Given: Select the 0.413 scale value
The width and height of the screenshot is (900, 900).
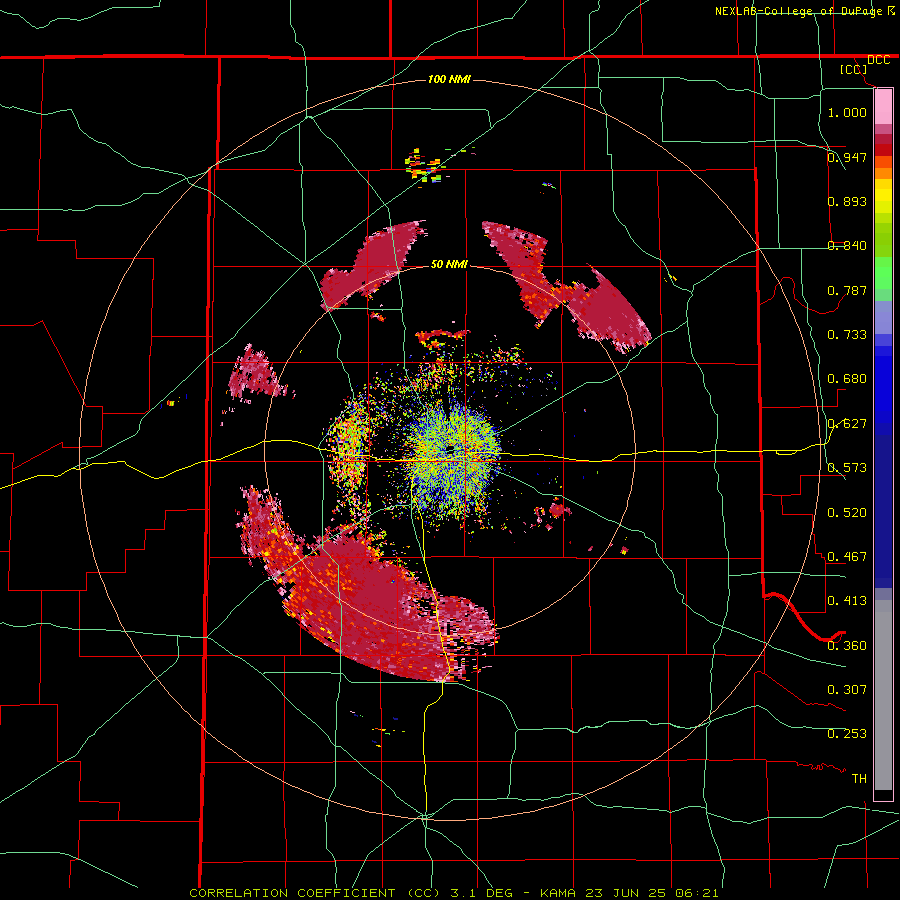Looking at the screenshot, I should point(847,601).
